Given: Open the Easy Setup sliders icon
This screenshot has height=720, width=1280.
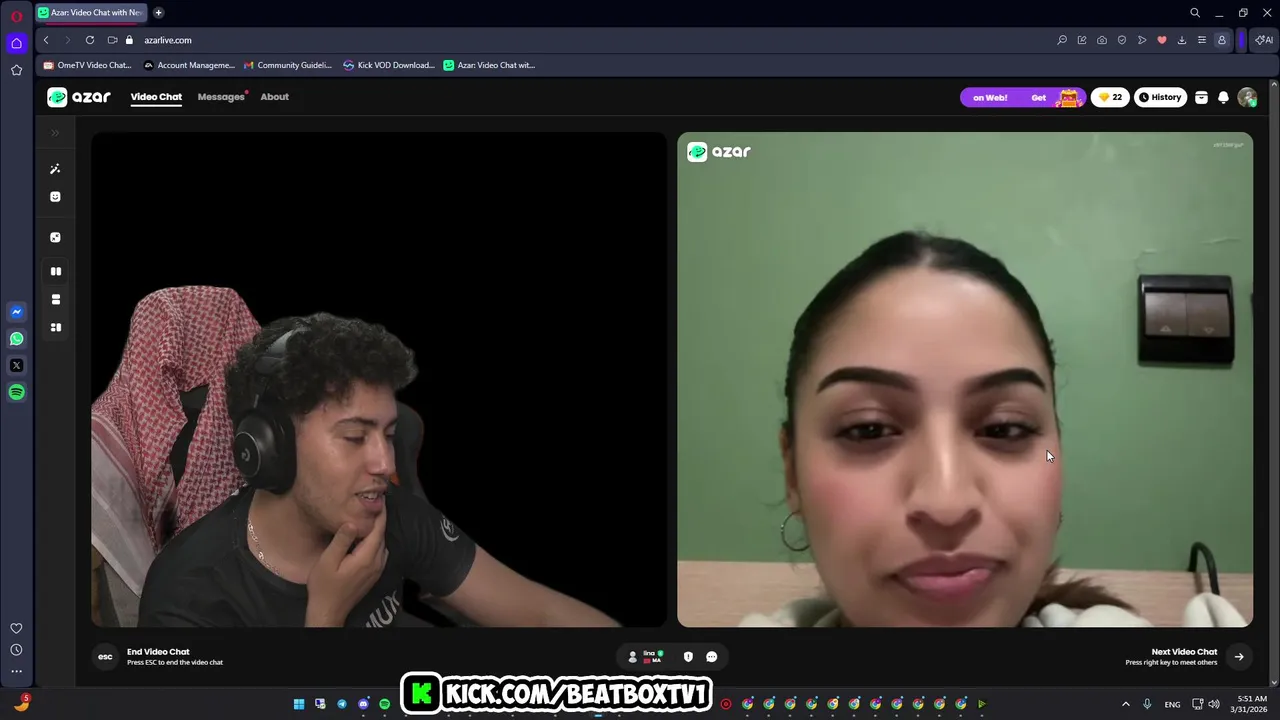Looking at the screenshot, I should 1202,40.
